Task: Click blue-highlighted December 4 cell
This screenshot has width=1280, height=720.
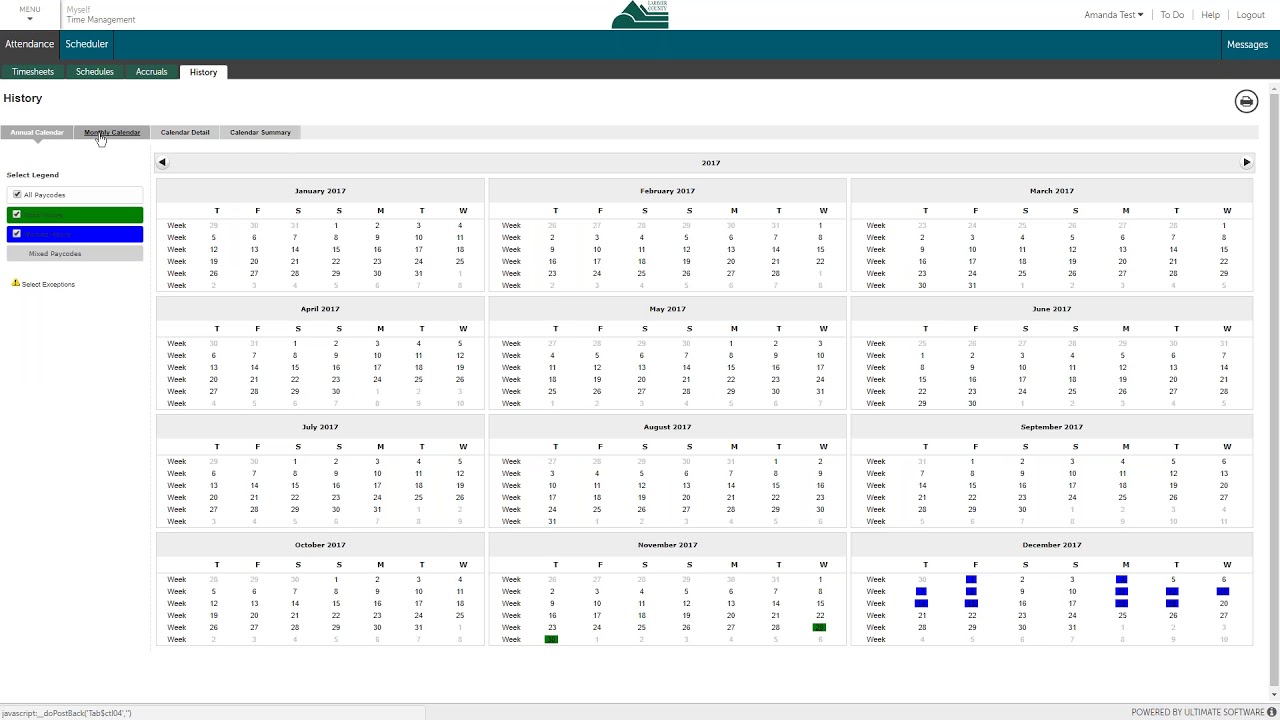Action: point(1121,579)
